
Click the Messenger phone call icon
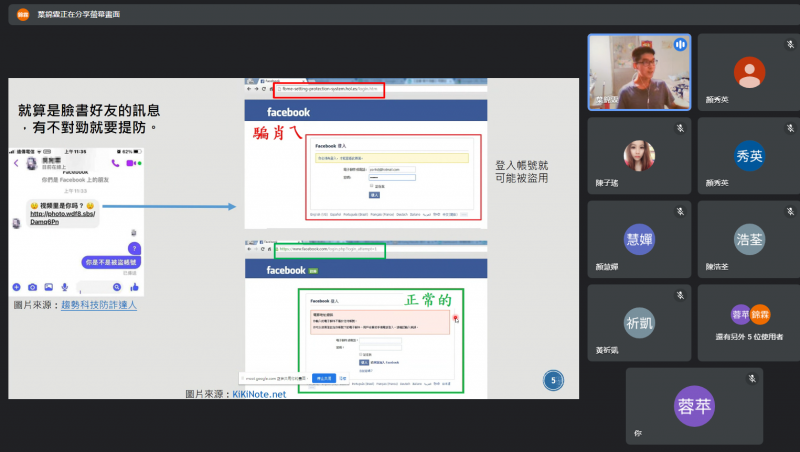click(x=115, y=163)
